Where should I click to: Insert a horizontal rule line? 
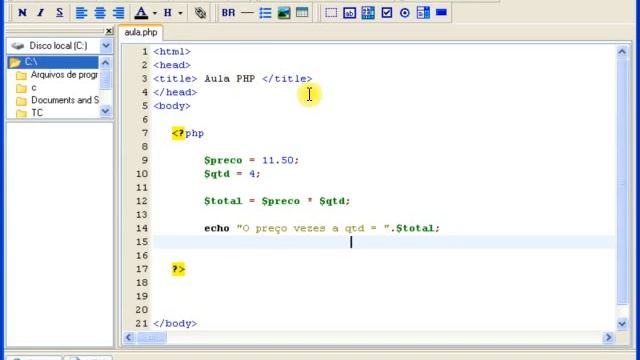pyautogui.click(x=247, y=13)
